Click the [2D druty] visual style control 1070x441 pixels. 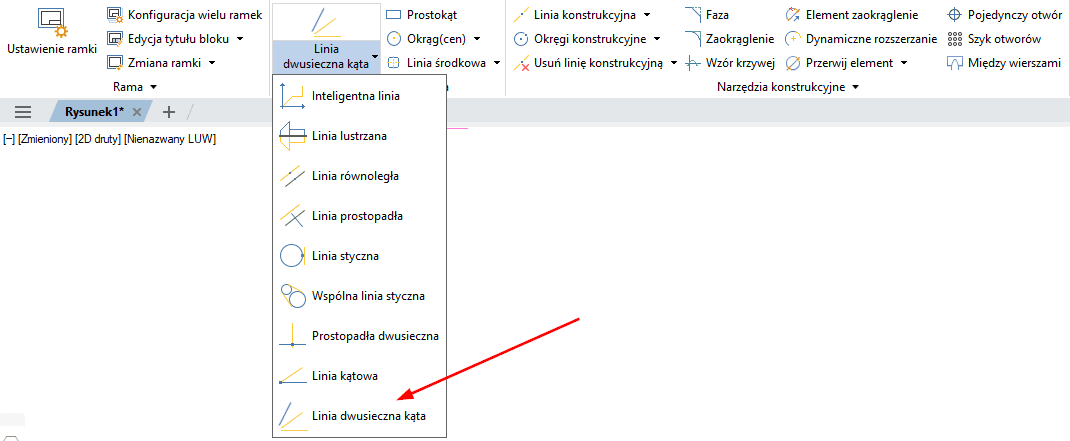pyautogui.click(x=98, y=139)
